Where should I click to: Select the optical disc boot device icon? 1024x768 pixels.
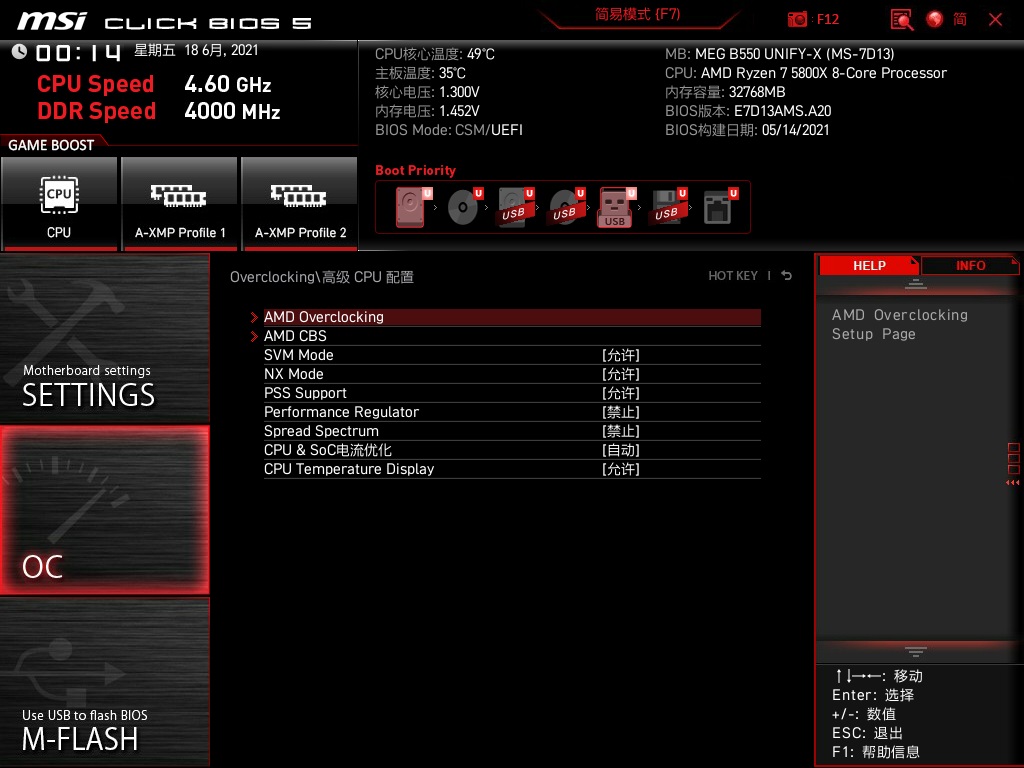[462, 207]
